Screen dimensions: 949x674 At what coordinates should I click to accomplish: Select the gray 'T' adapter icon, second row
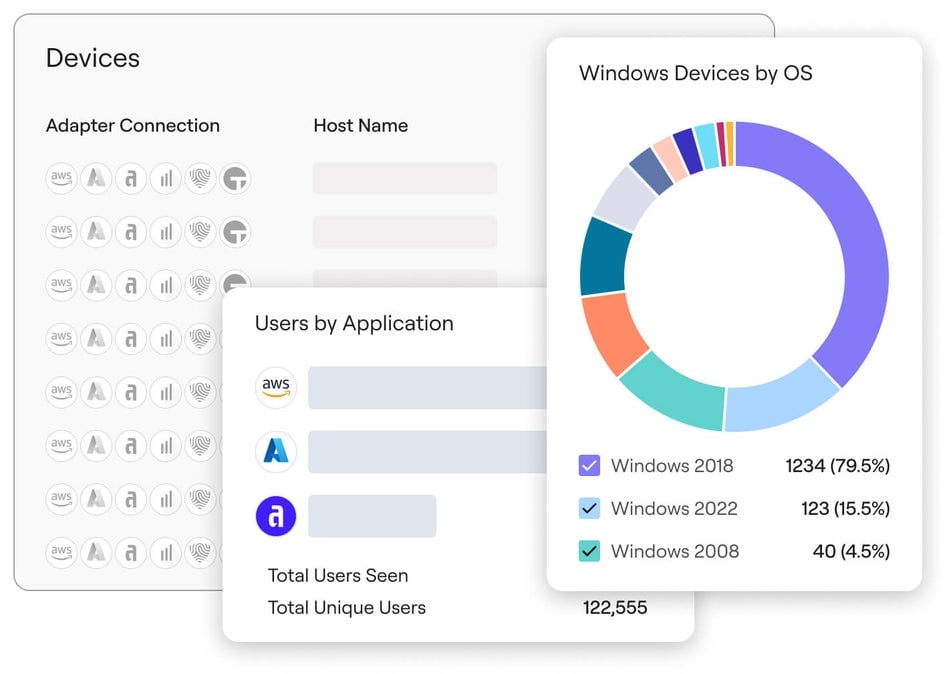click(x=238, y=231)
